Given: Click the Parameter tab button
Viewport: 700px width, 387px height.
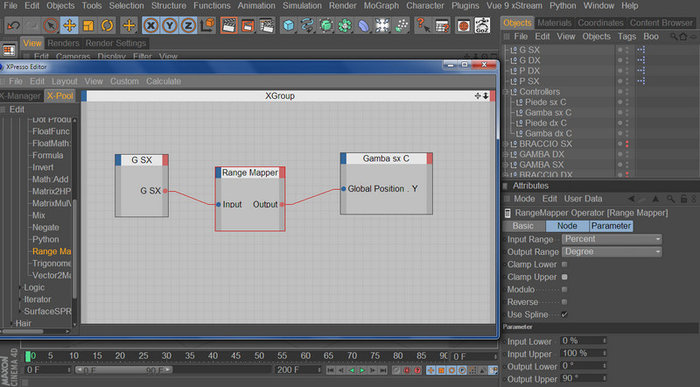Looking at the screenshot, I should pyautogui.click(x=611, y=226).
